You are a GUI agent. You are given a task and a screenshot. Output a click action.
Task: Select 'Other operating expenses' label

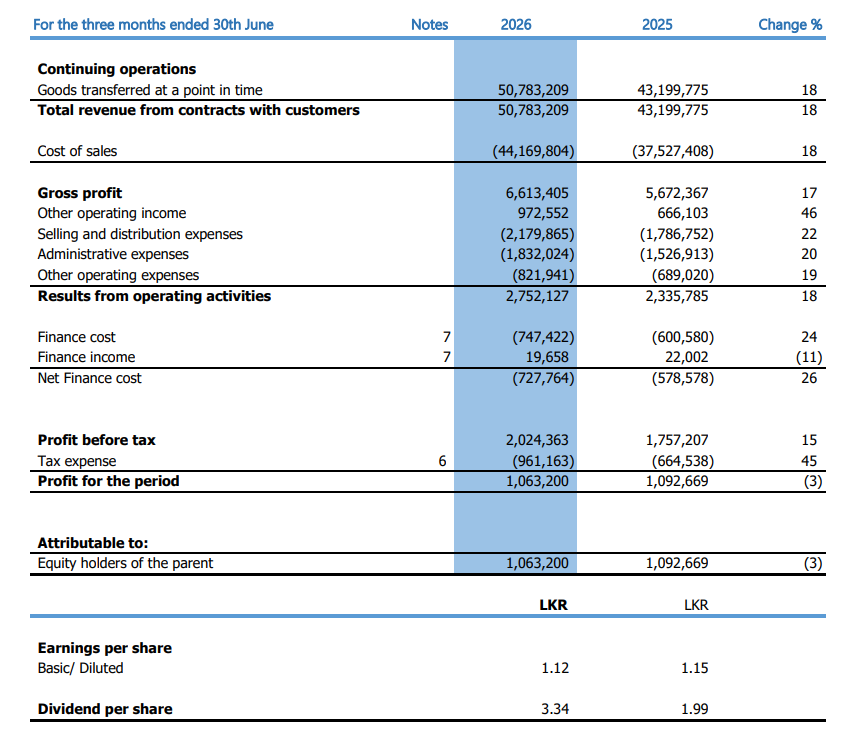(118, 275)
